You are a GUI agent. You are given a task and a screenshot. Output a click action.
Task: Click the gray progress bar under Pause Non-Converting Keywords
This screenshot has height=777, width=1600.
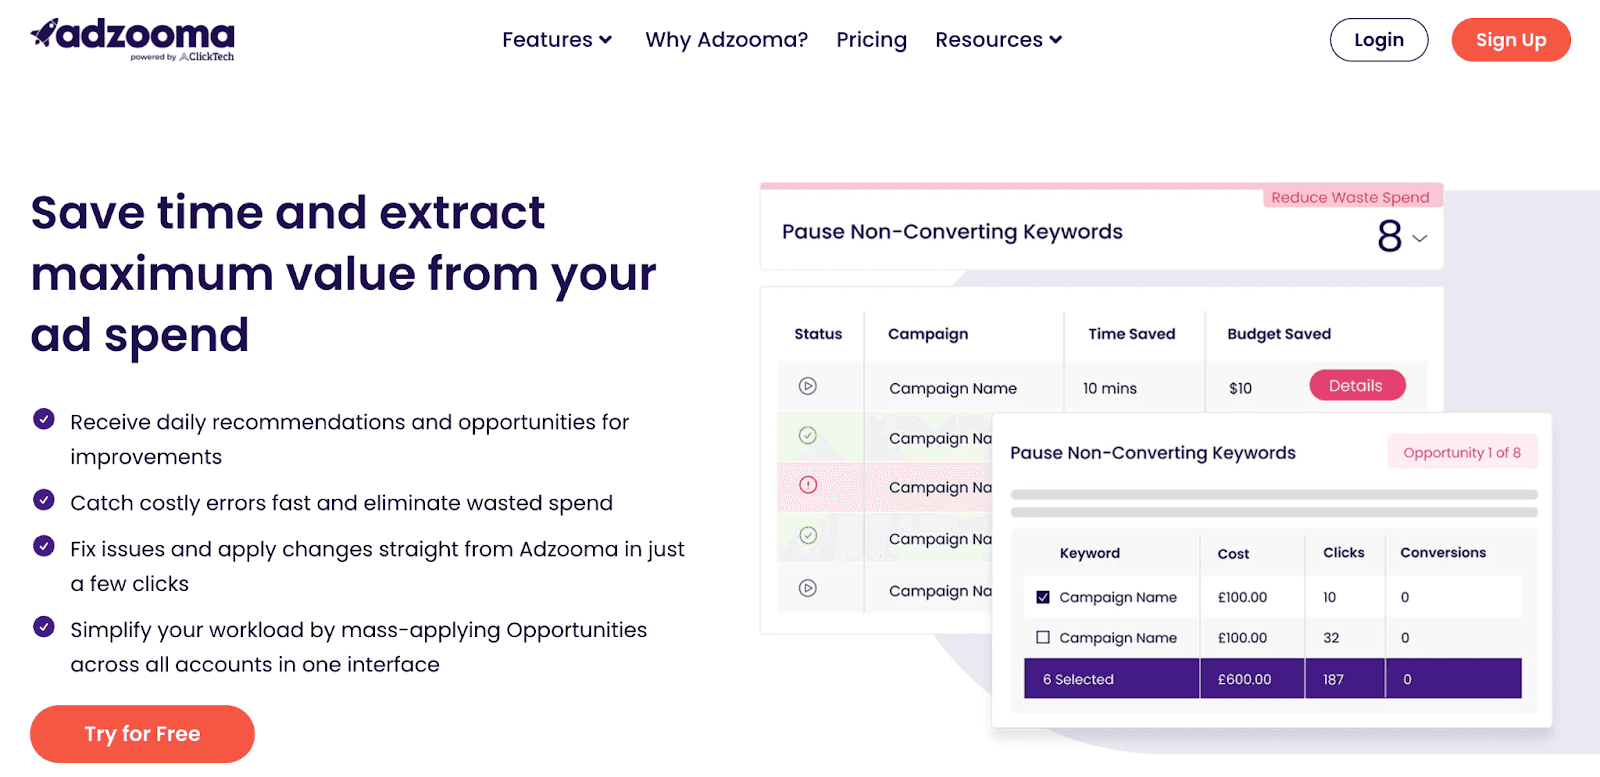coord(1272,495)
